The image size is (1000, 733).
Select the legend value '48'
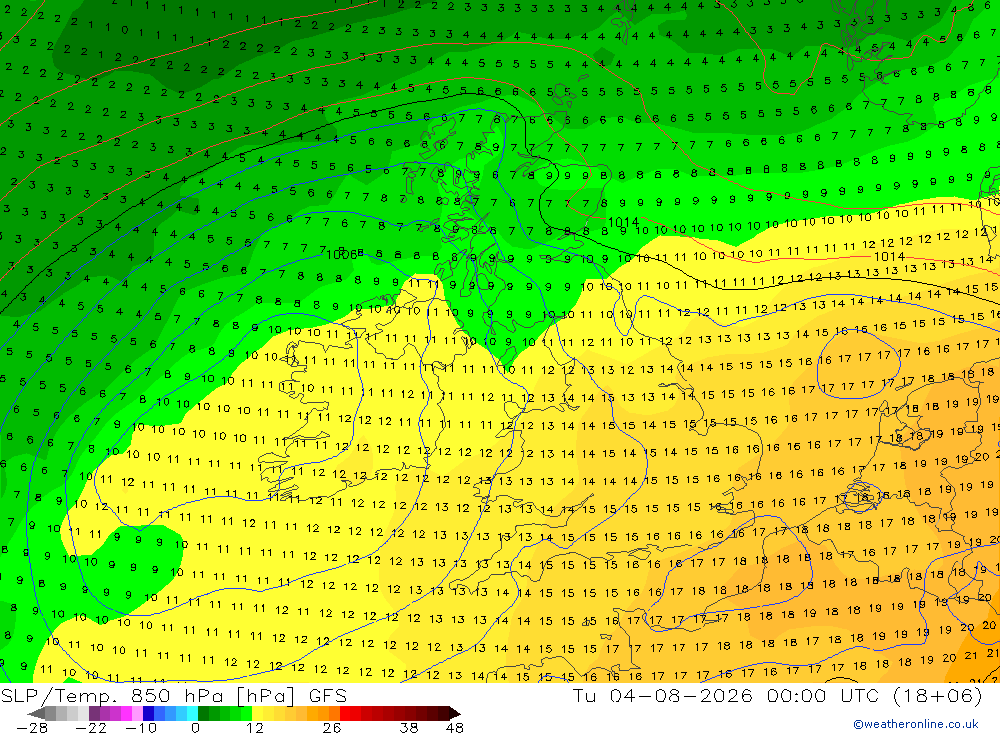455,728
